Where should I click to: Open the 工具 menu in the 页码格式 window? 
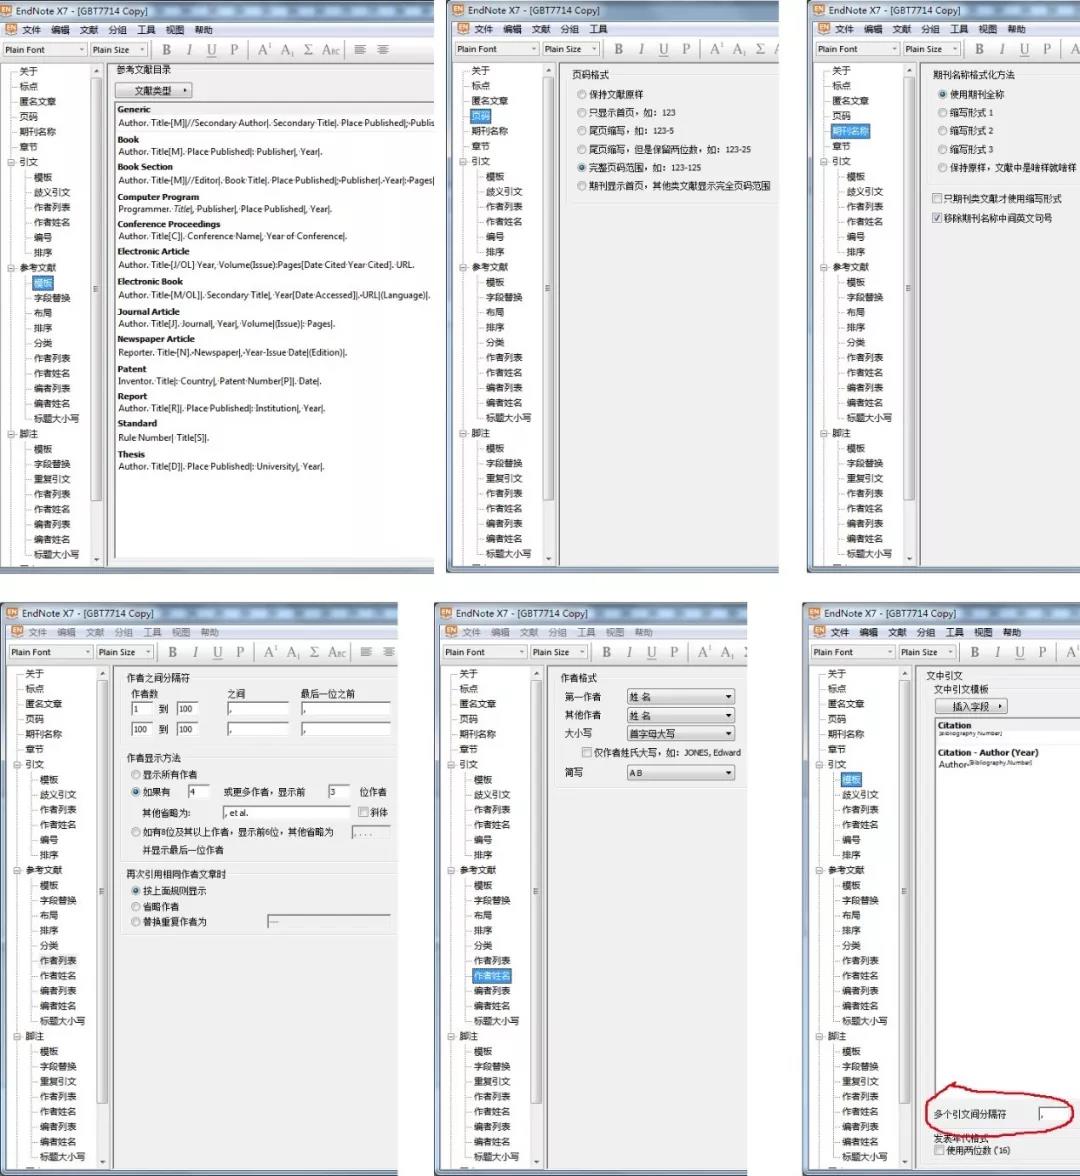tap(598, 29)
